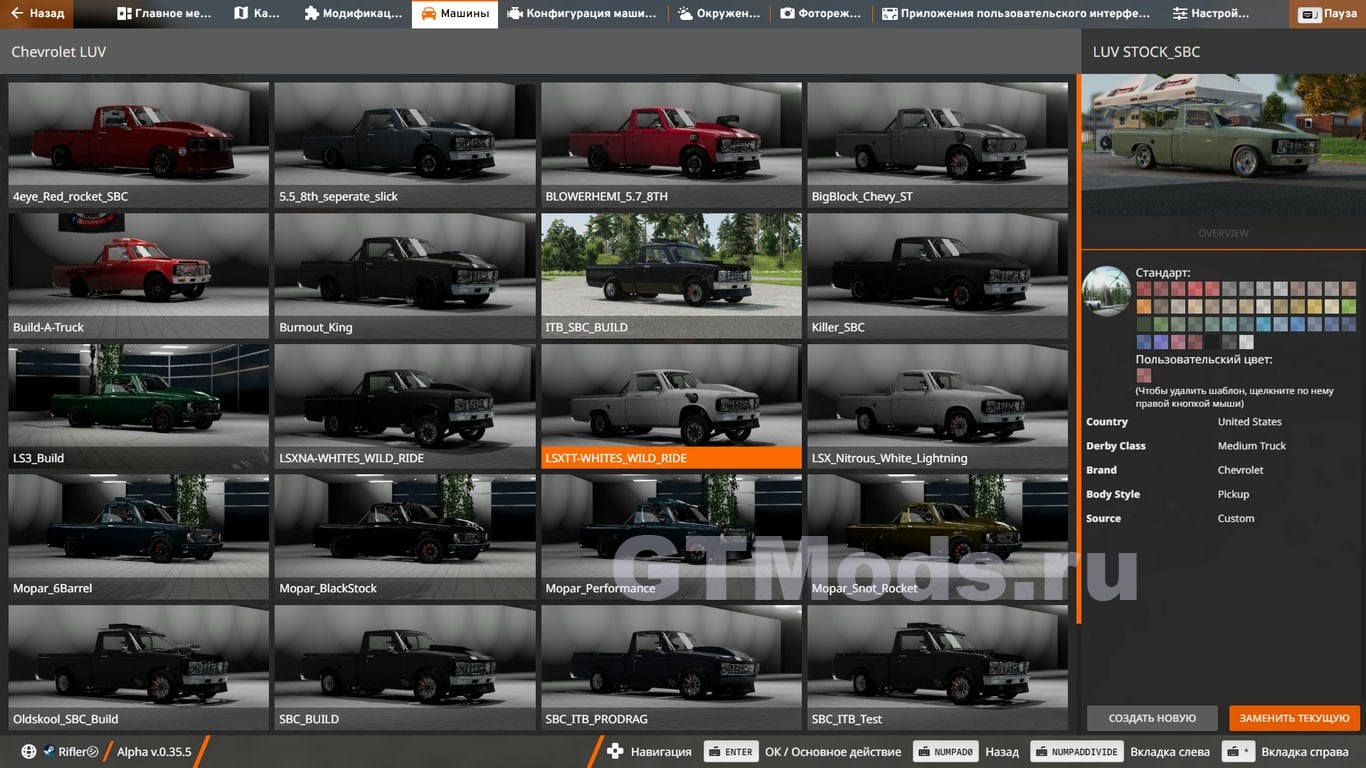Open the Фоторежим camera tab
1366x768 pixels.
pyautogui.click(x=820, y=14)
